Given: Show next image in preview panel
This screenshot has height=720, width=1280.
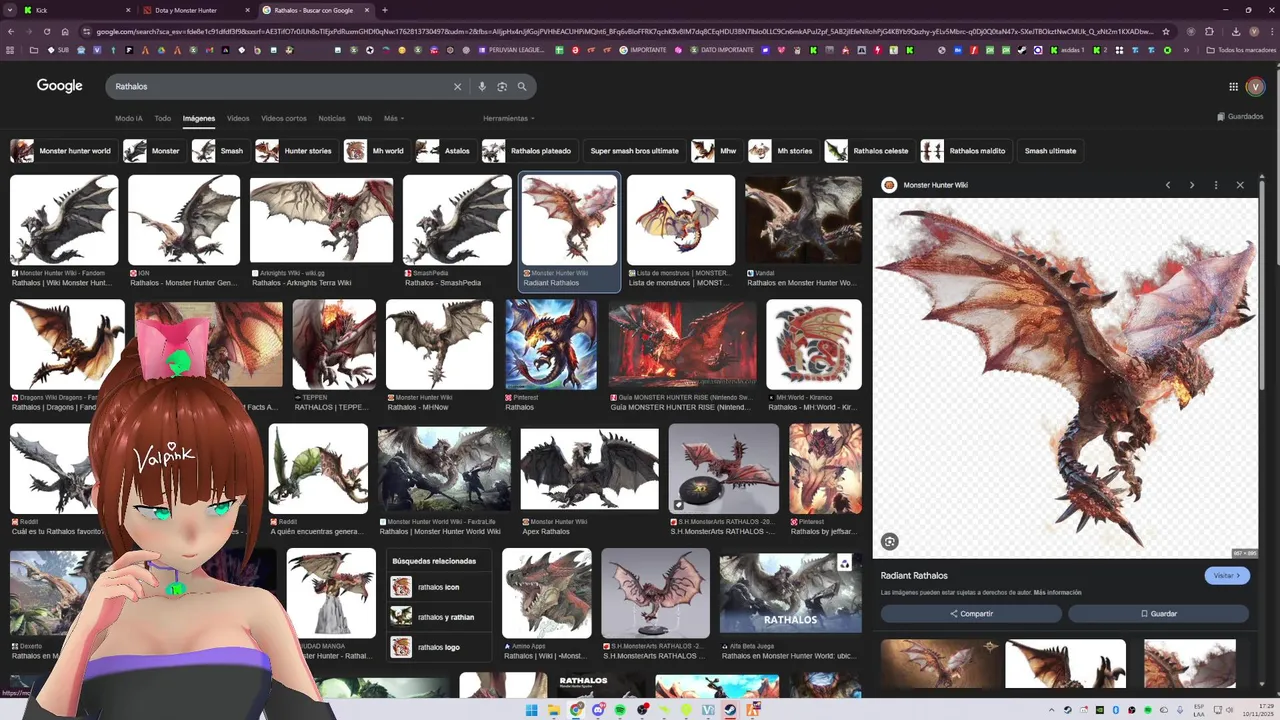Looking at the screenshot, I should (x=1191, y=185).
